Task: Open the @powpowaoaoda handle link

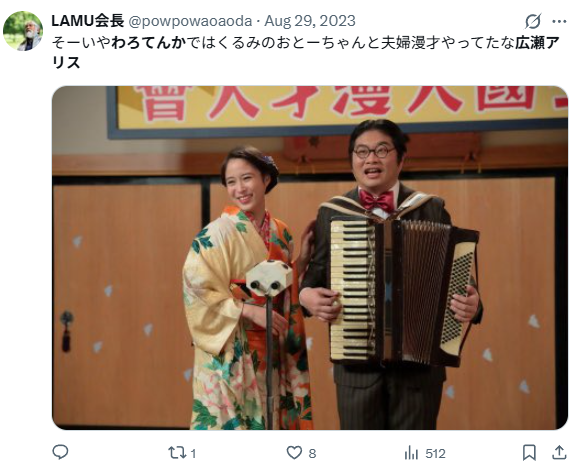Action: point(190,21)
